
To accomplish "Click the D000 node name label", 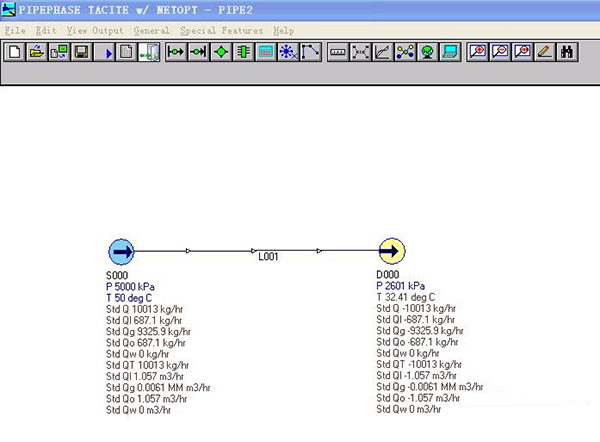I will (388, 274).
